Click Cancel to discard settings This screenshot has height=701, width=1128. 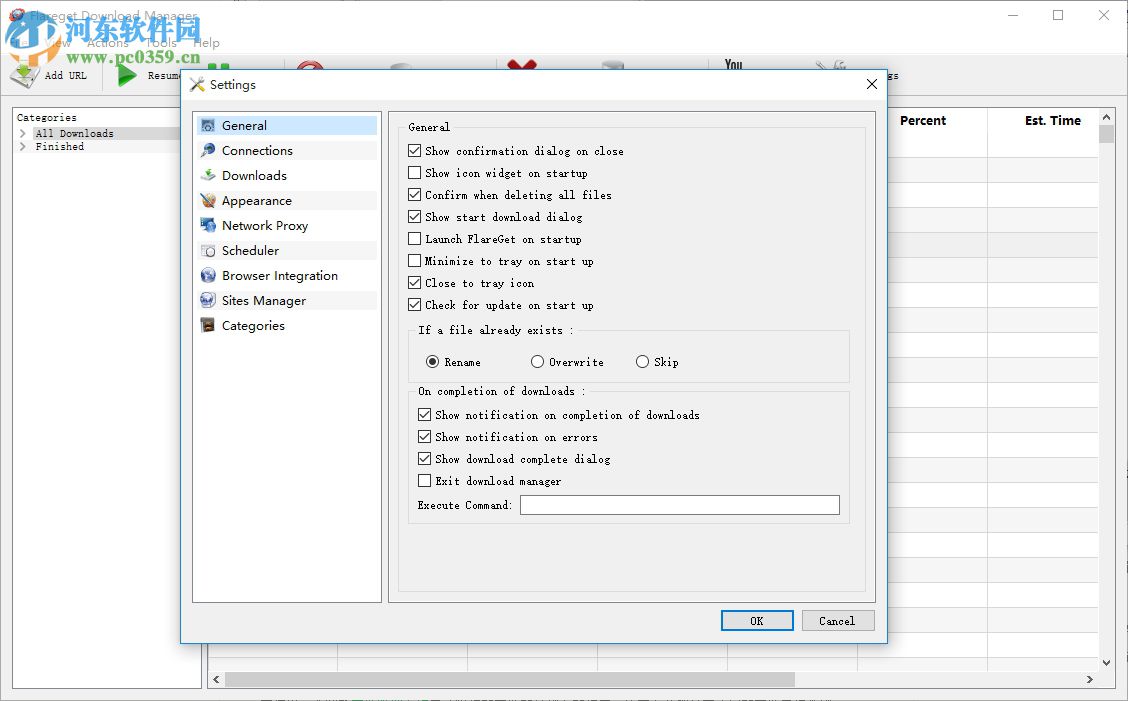pyautogui.click(x=837, y=620)
